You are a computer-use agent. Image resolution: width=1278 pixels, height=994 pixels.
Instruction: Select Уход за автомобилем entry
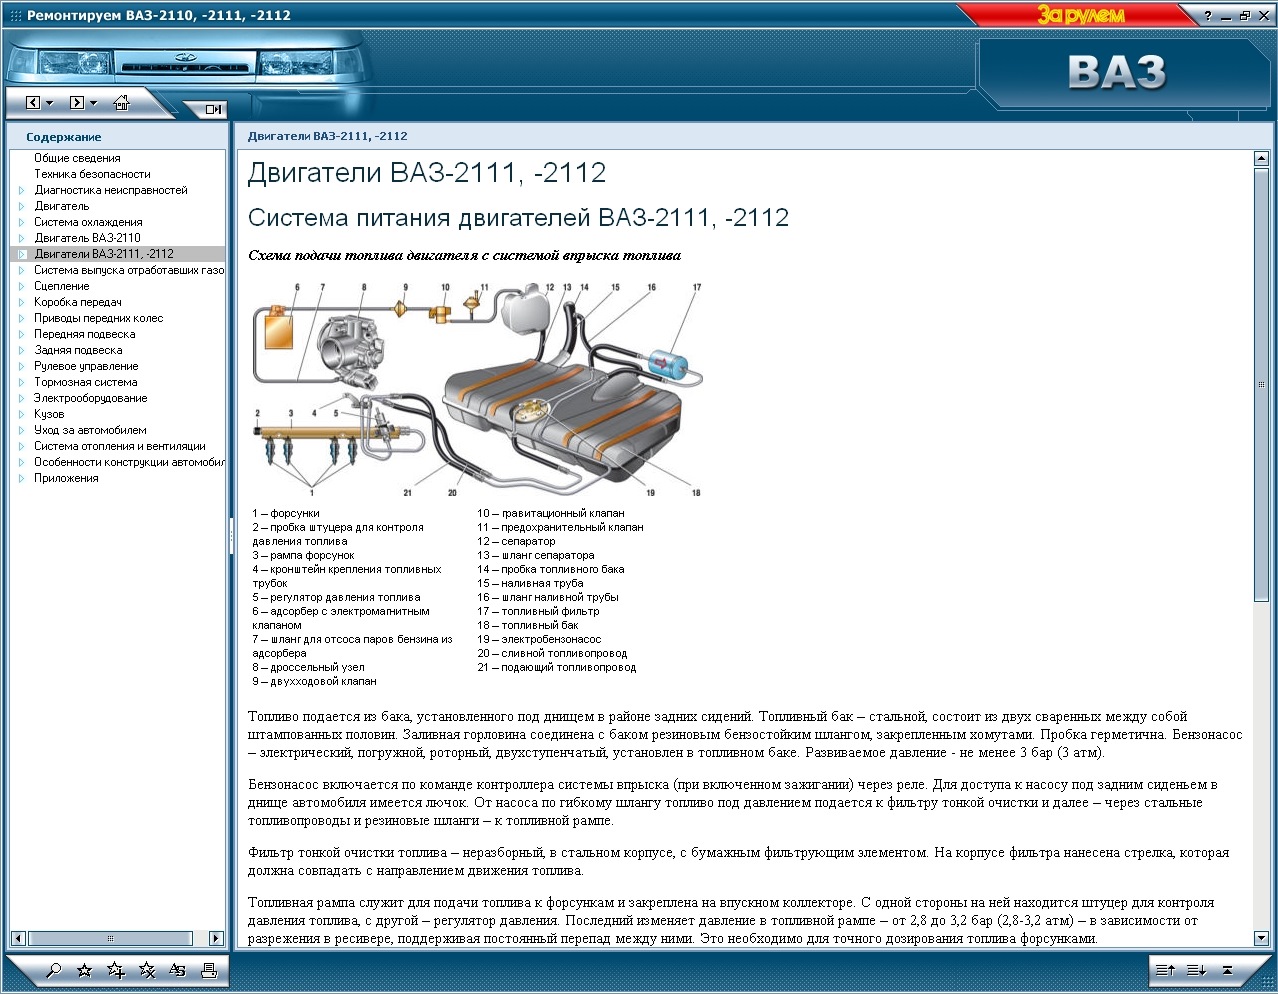[x=90, y=430]
